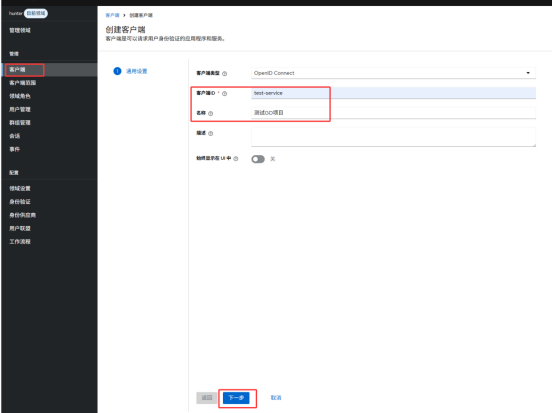
Task: Go to 用户管理 in the sidebar
Action: coord(20,109)
